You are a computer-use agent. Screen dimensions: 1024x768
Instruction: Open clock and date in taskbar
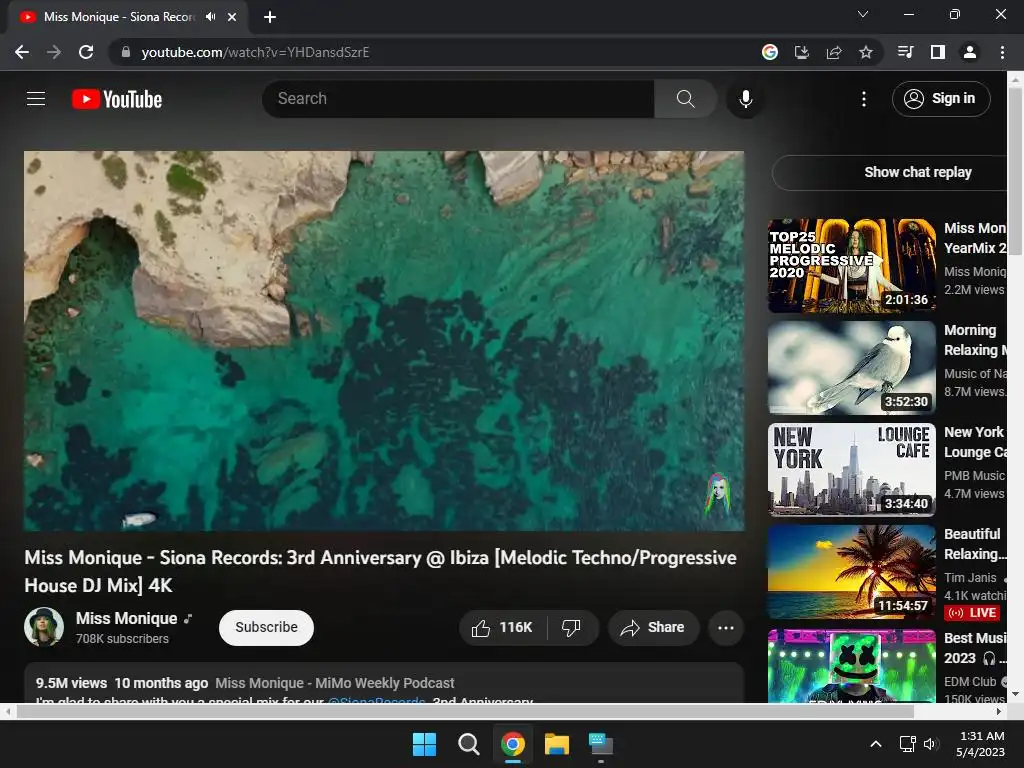[980, 744]
